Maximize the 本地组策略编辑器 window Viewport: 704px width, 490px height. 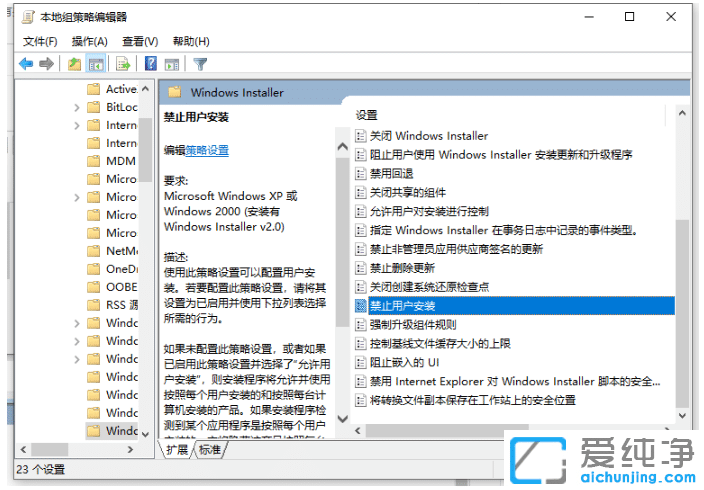click(629, 17)
